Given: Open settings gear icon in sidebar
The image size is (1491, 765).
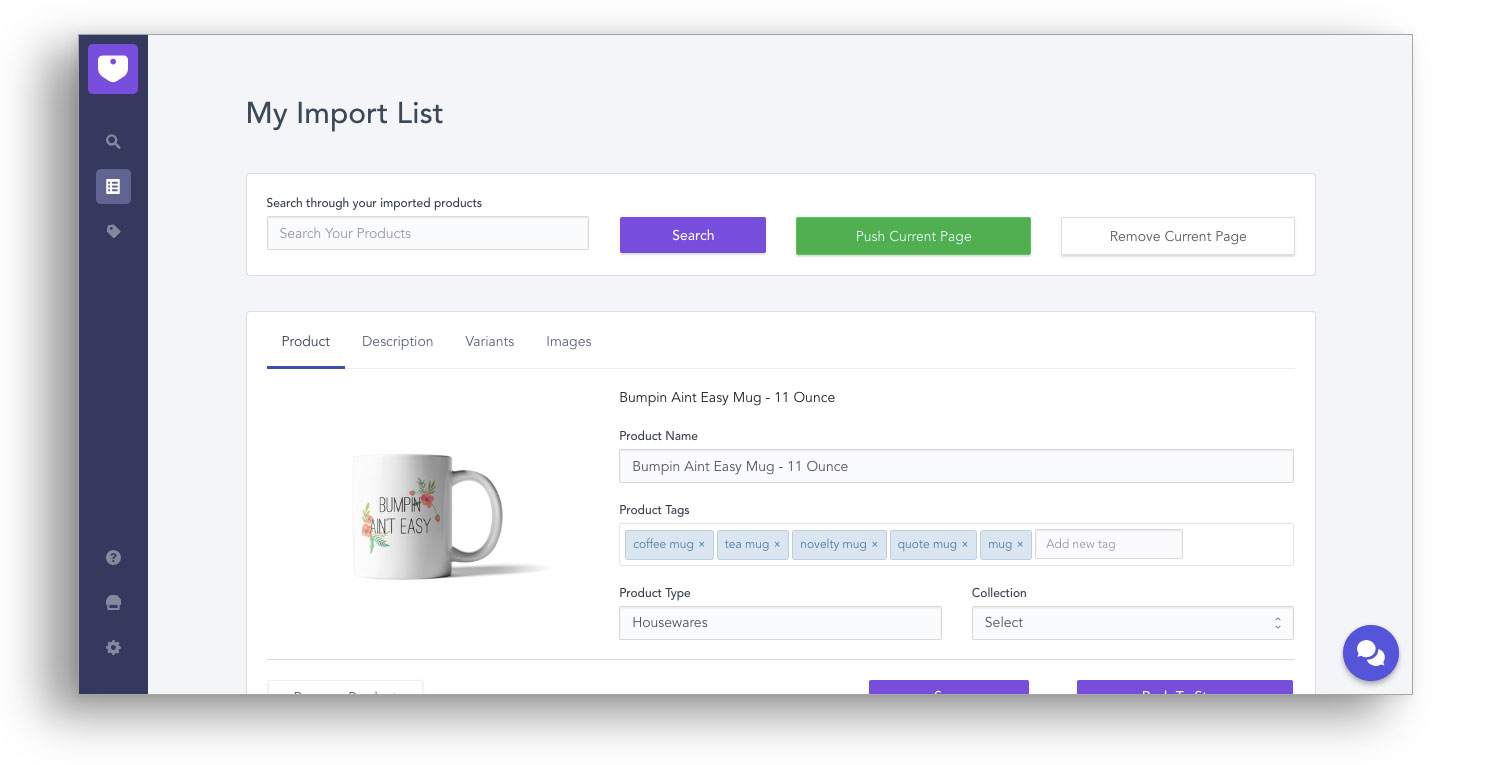Looking at the screenshot, I should tap(113, 648).
